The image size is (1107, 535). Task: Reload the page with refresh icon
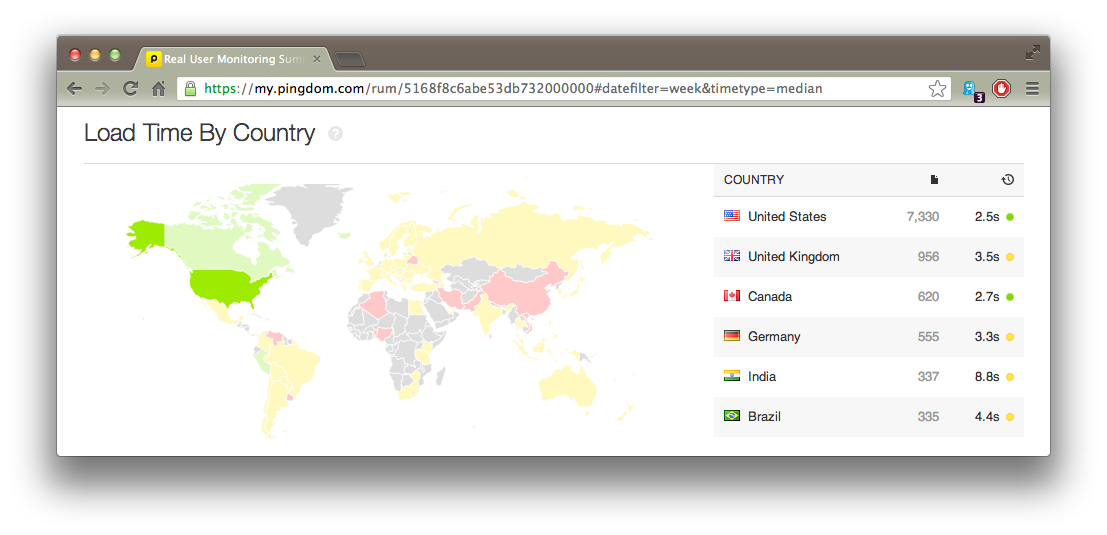click(131, 88)
